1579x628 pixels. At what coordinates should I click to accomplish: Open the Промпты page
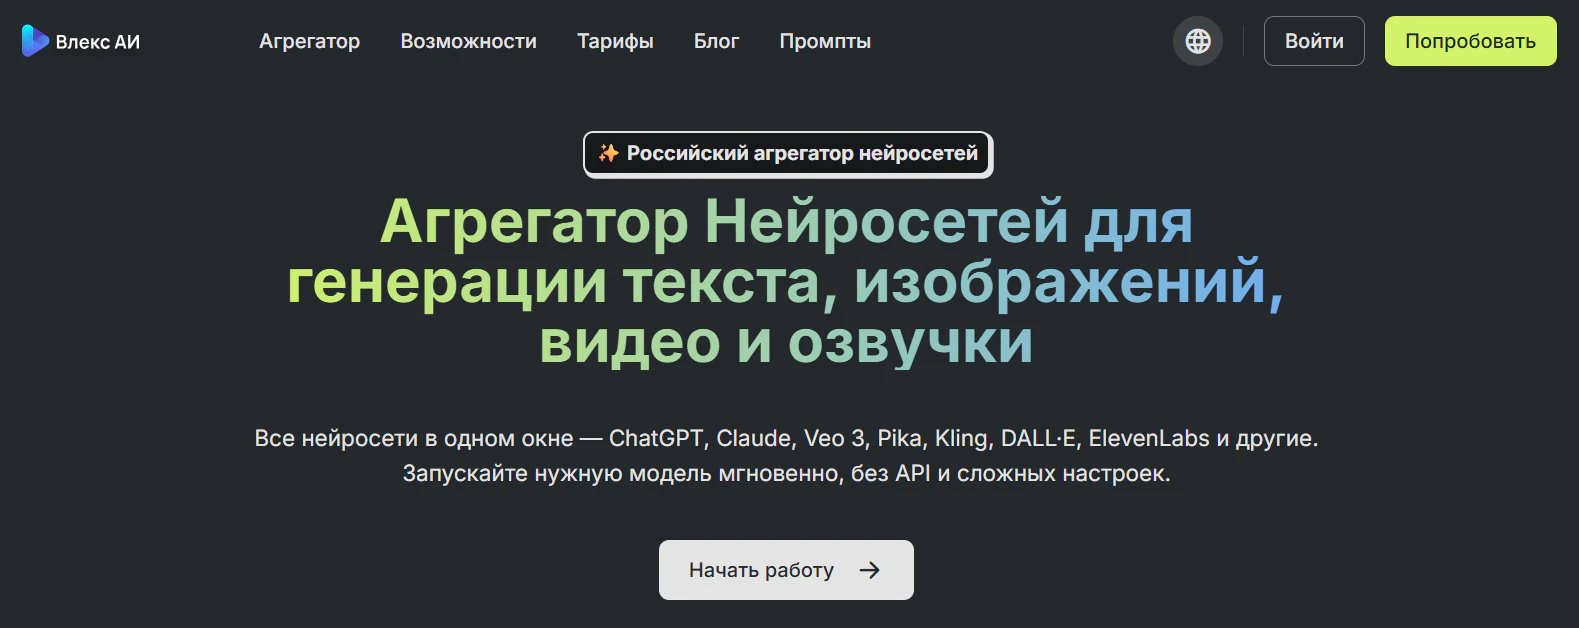825,41
